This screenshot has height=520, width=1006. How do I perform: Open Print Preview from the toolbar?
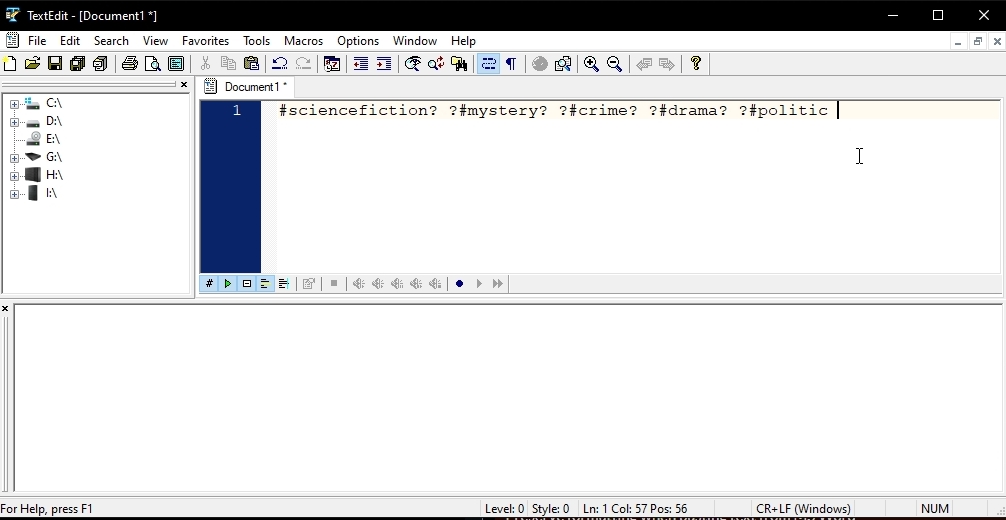[x=153, y=64]
